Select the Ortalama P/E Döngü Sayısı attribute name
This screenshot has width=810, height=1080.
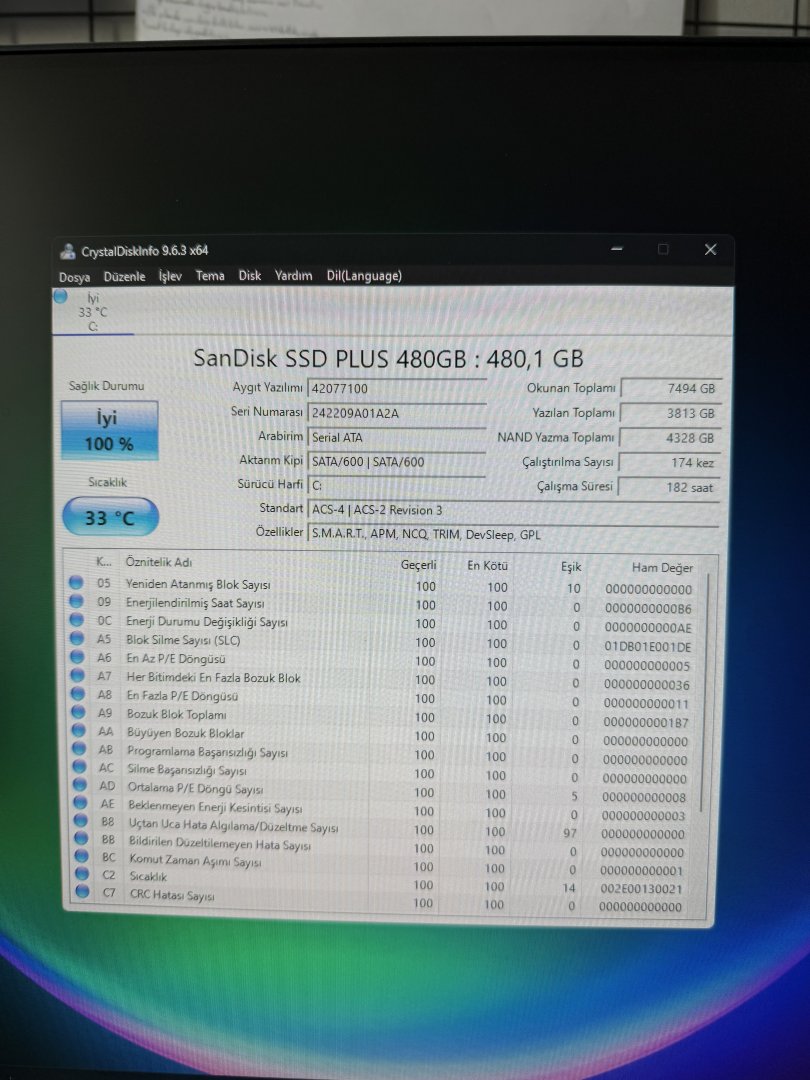click(x=196, y=788)
